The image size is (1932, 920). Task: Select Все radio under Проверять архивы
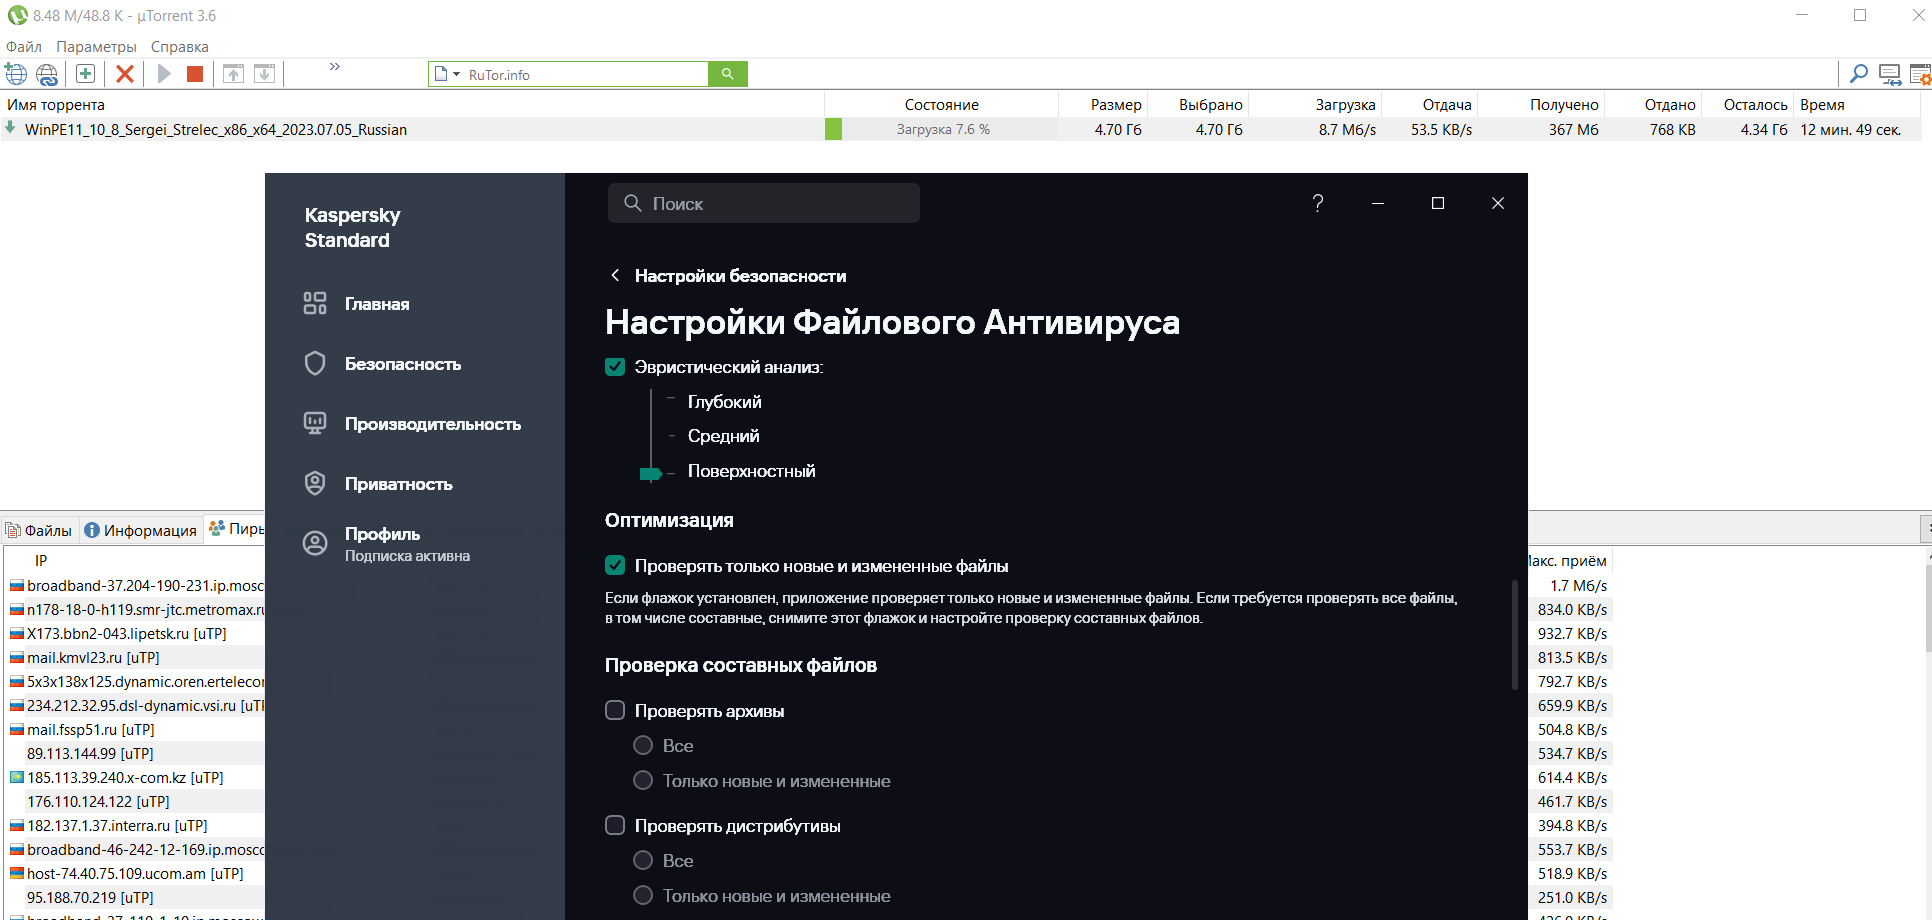(643, 745)
